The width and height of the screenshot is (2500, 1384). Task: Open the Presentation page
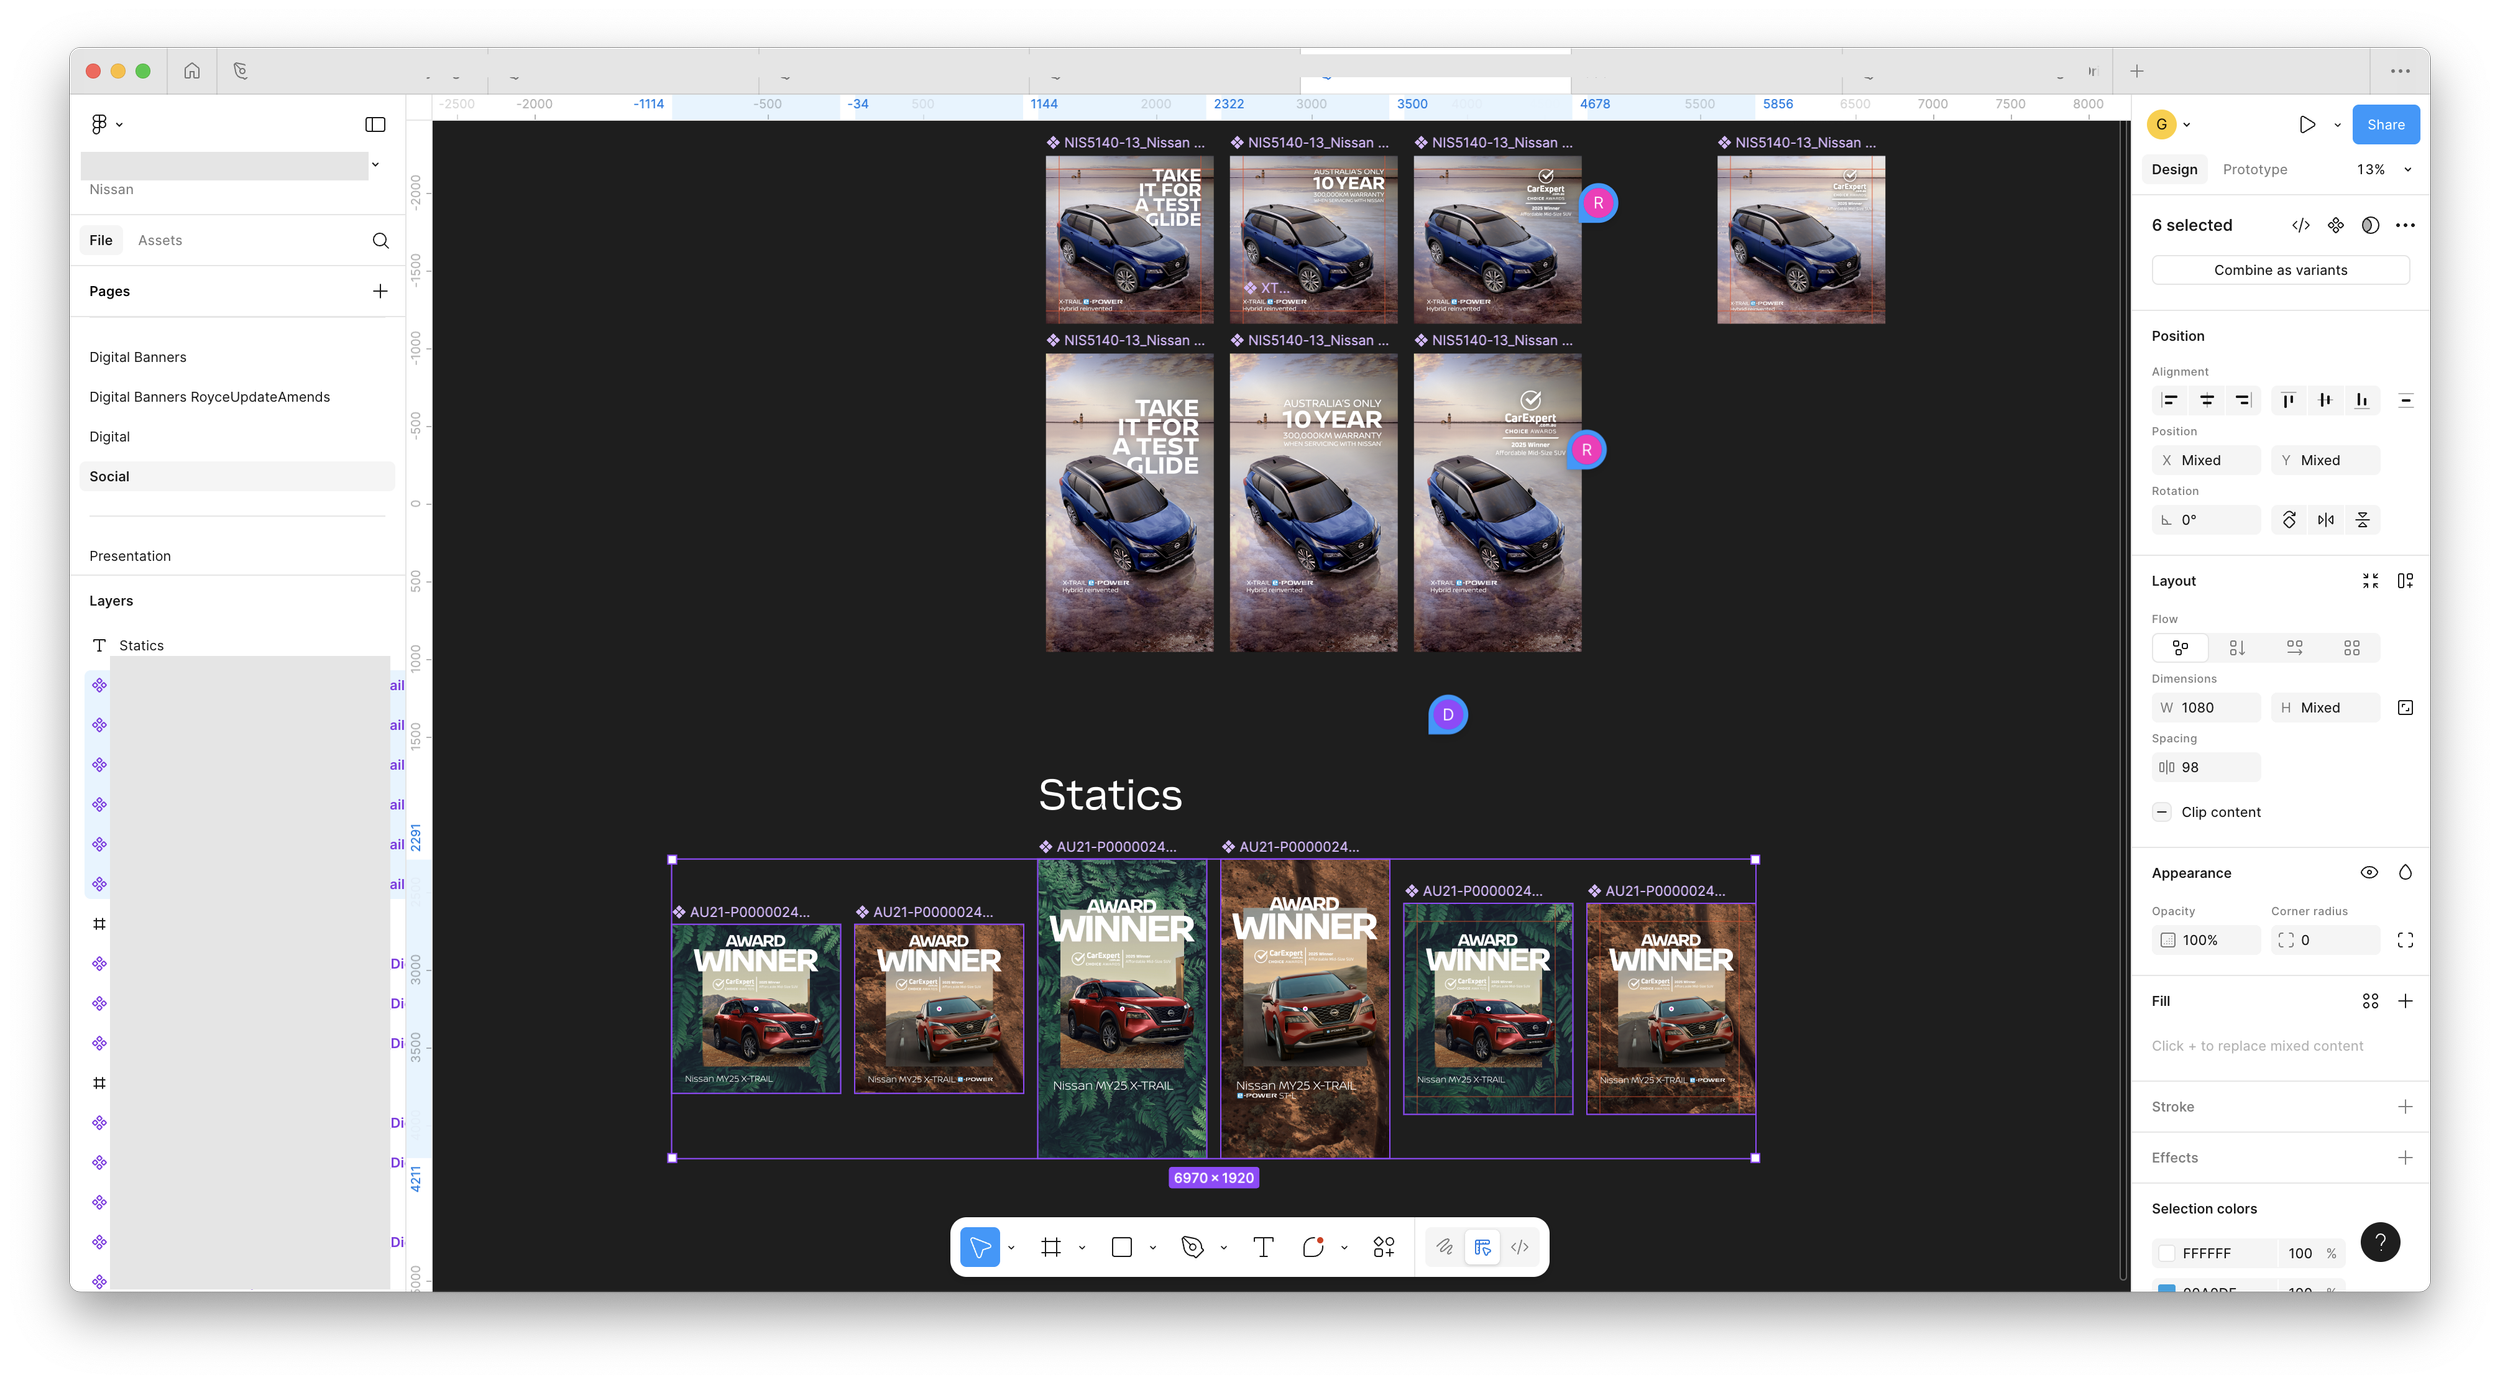coord(130,556)
